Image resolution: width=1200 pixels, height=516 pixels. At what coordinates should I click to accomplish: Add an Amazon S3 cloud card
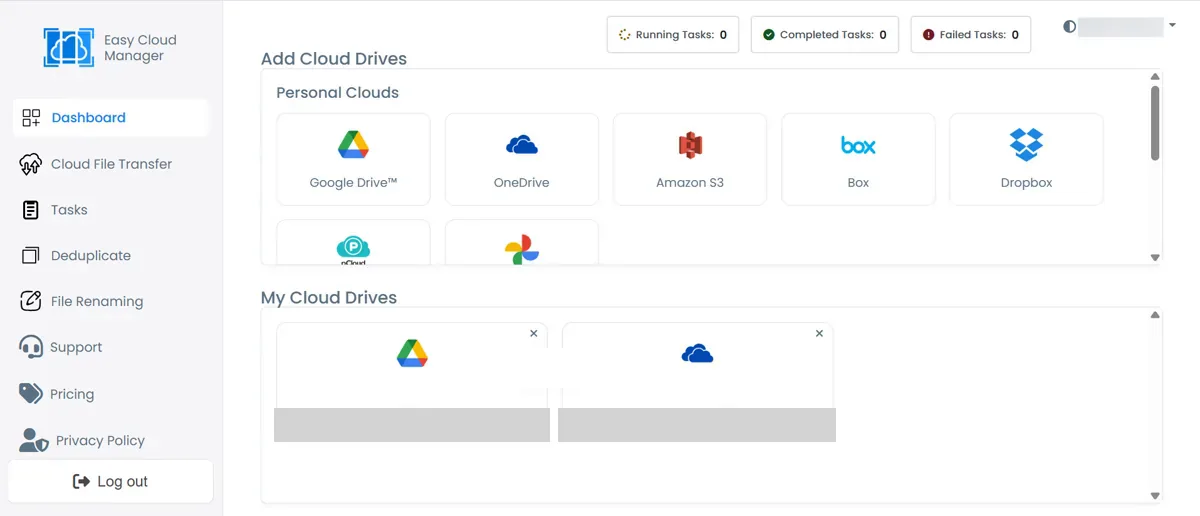click(690, 159)
